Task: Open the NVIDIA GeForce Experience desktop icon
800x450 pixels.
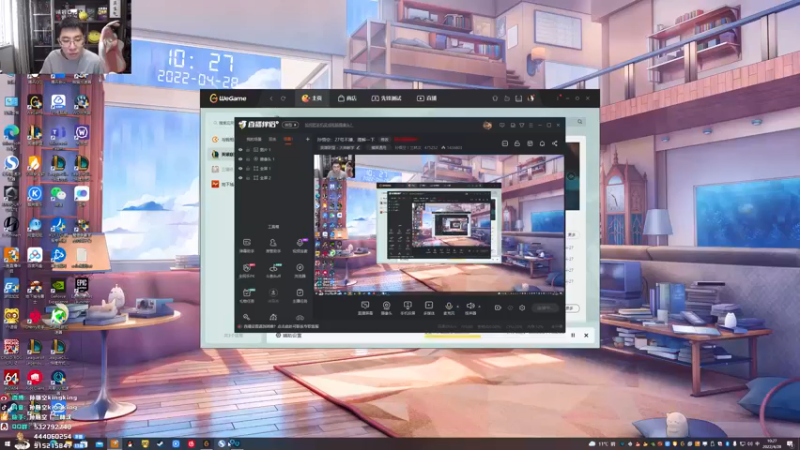Action: tap(58, 289)
